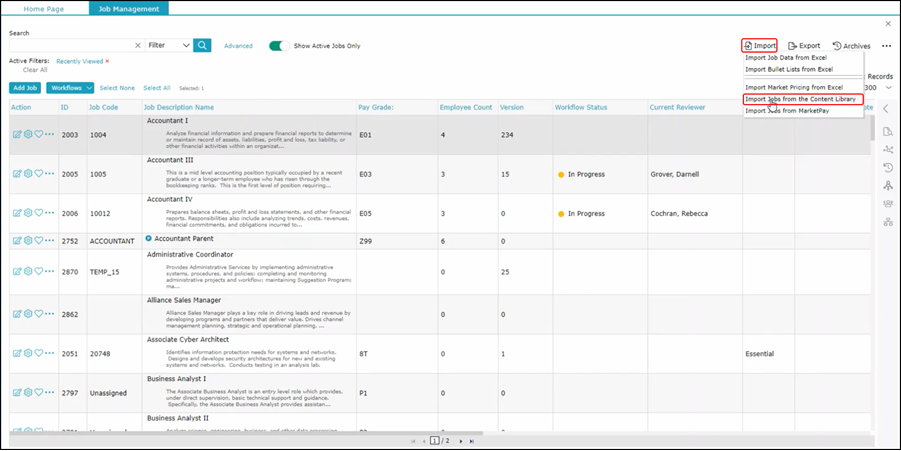
Task: Click gear icon for Accountant III row
Action: coord(28,174)
